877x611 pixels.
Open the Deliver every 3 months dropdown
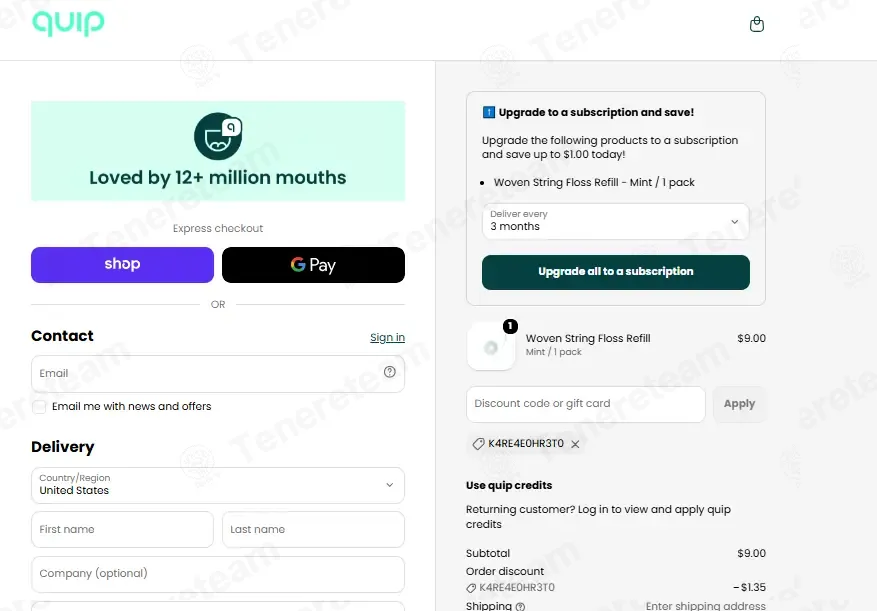coord(615,221)
